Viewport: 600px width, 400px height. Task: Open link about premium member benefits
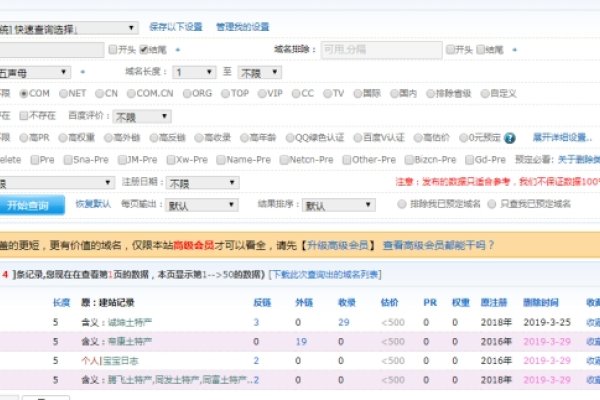[x=439, y=245]
